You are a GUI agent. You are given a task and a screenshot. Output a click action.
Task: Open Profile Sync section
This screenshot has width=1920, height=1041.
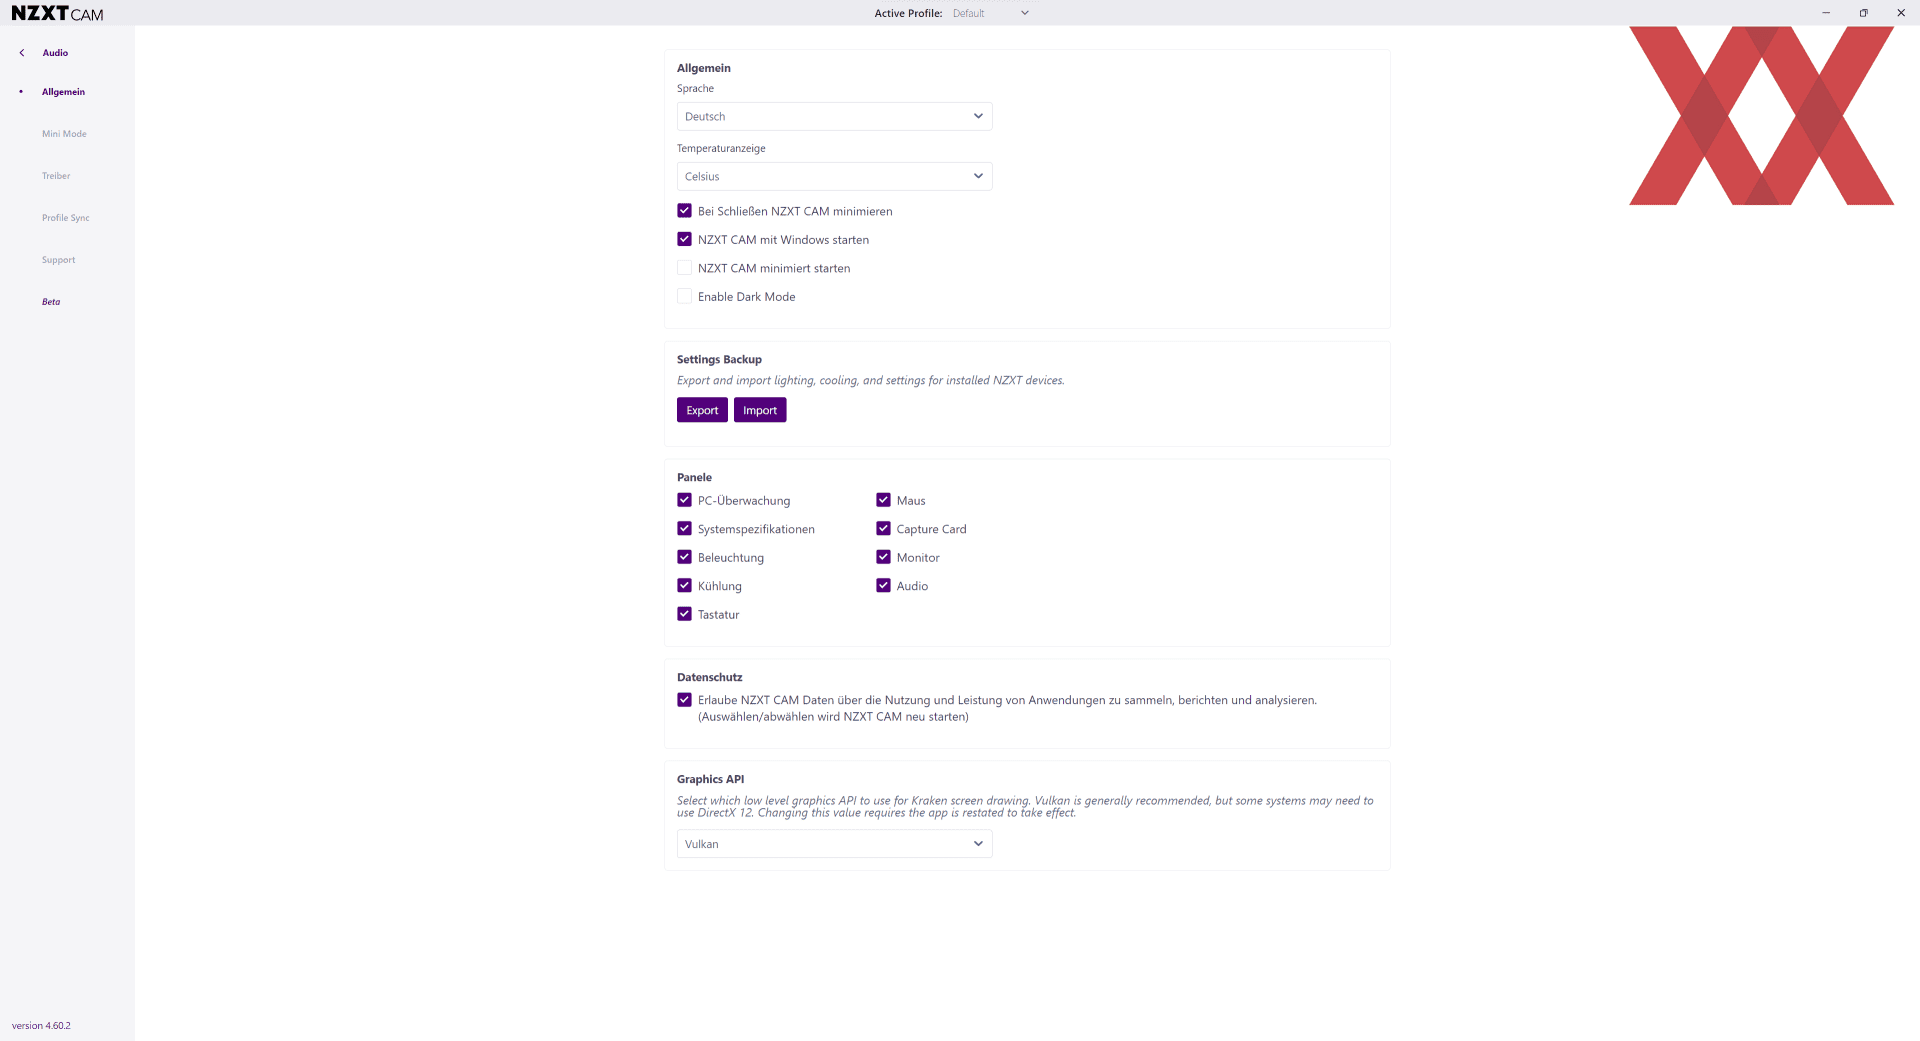point(66,218)
